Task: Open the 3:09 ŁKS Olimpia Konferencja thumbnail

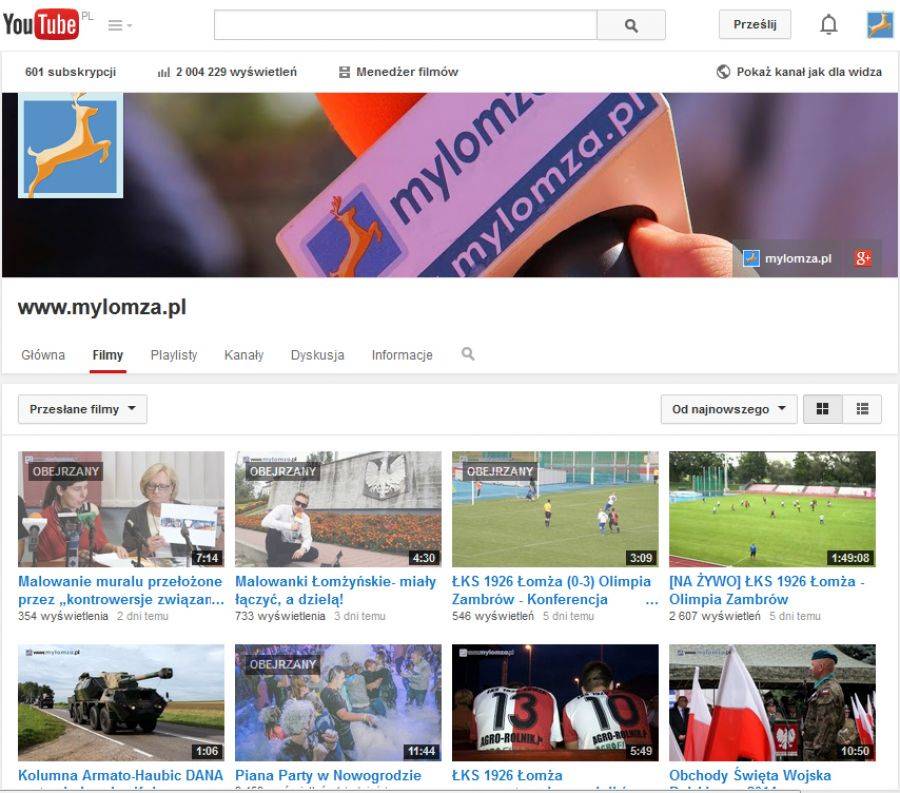Action: click(x=555, y=509)
